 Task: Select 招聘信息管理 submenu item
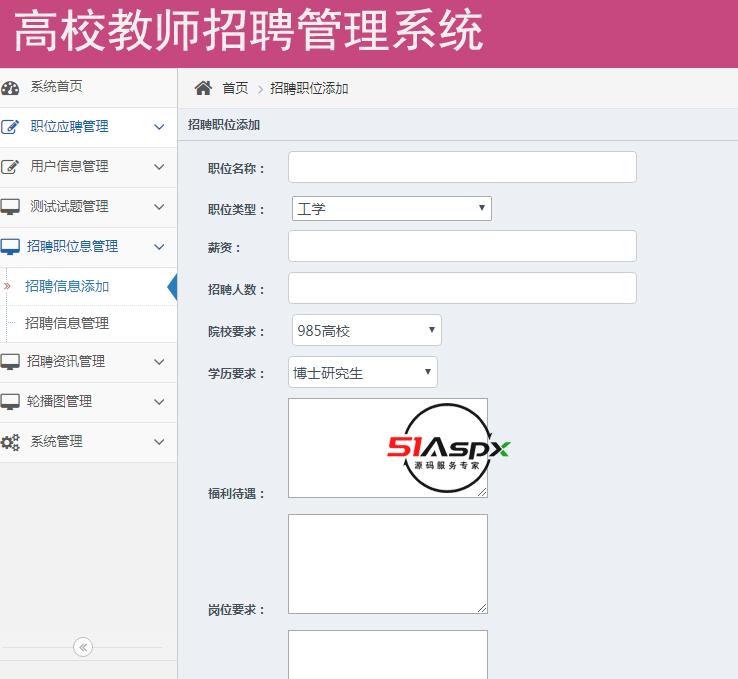[67, 323]
